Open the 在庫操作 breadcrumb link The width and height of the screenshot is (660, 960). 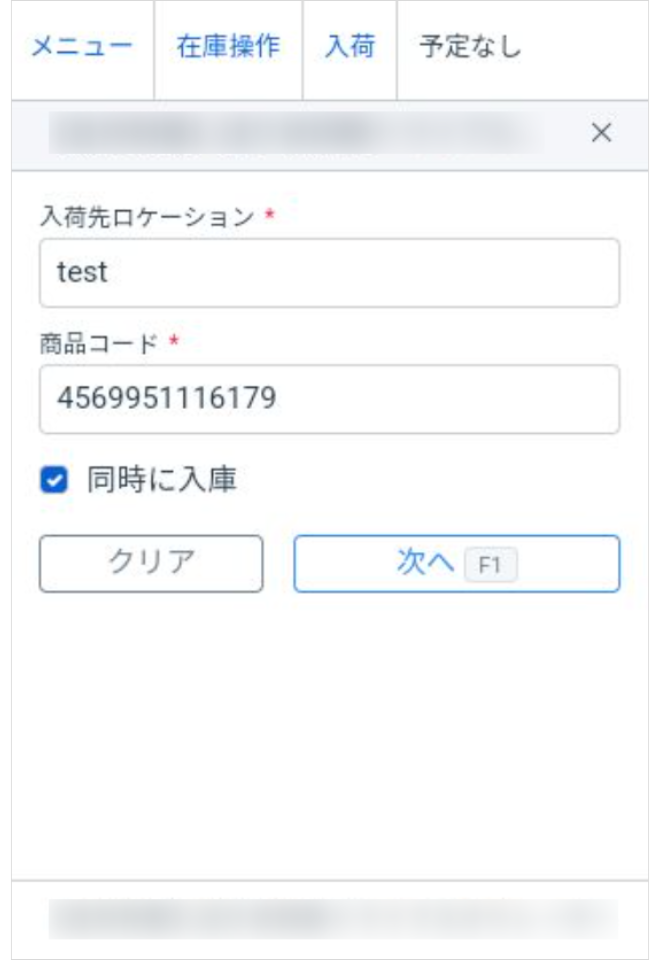click(x=228, y=47)
